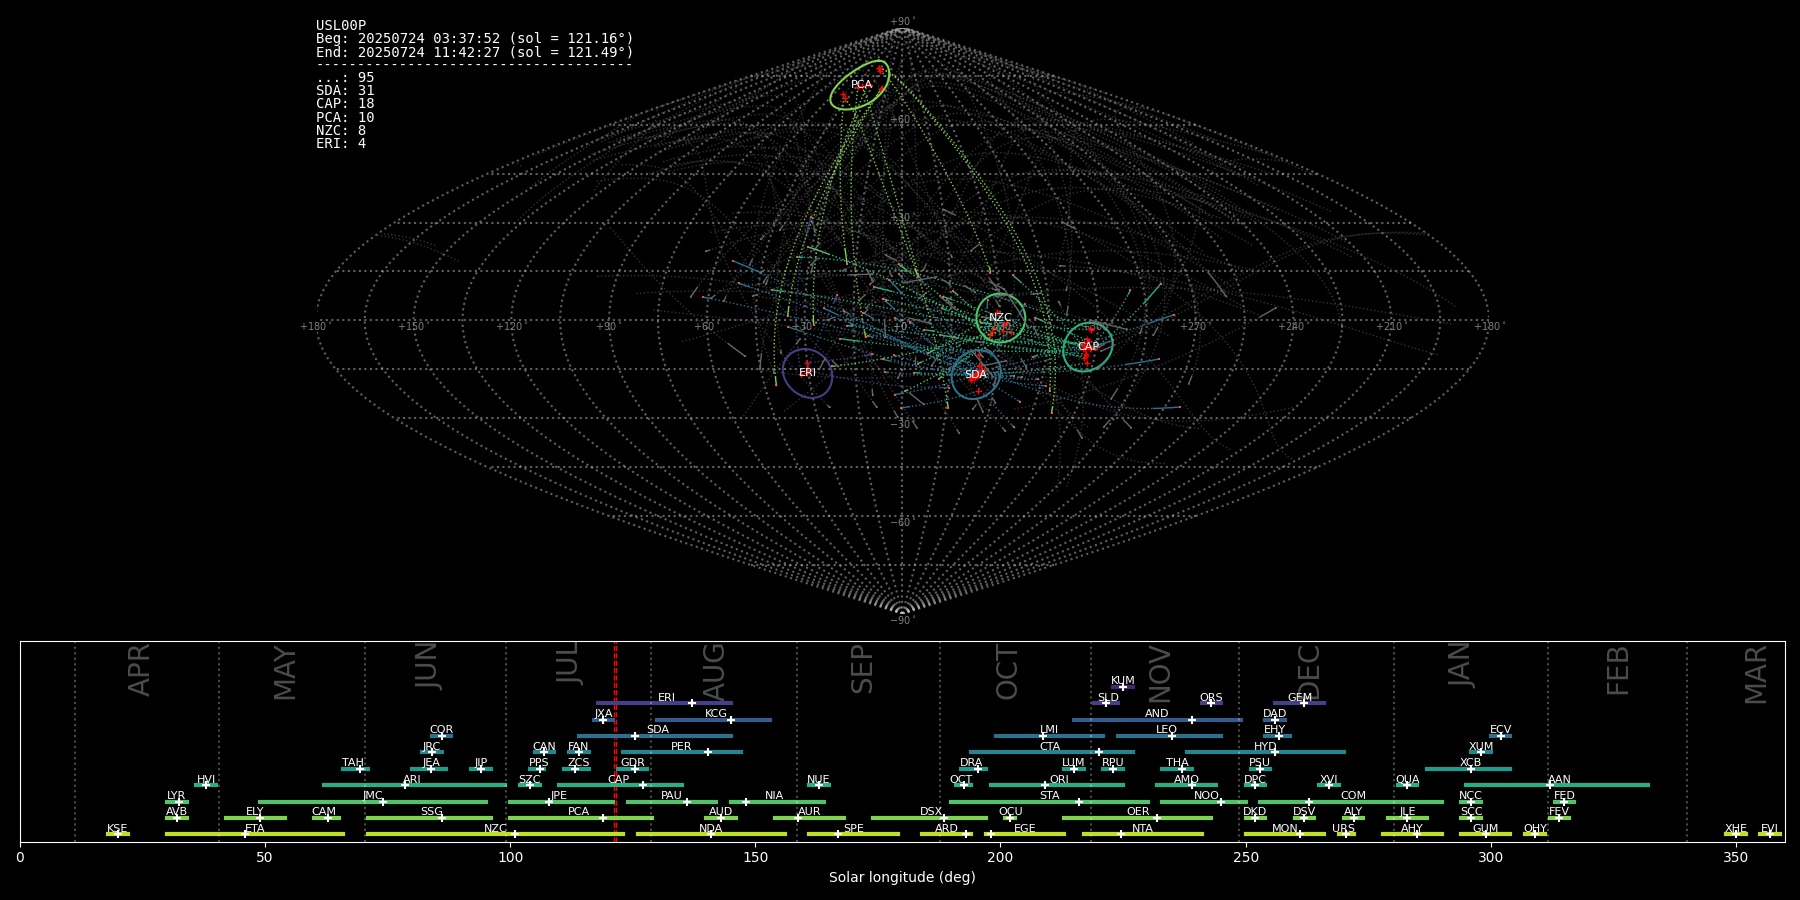Viewport: 1800px width, 900px height.
Task: Click the NTA shower bar in timeline
Action: 1142,834
